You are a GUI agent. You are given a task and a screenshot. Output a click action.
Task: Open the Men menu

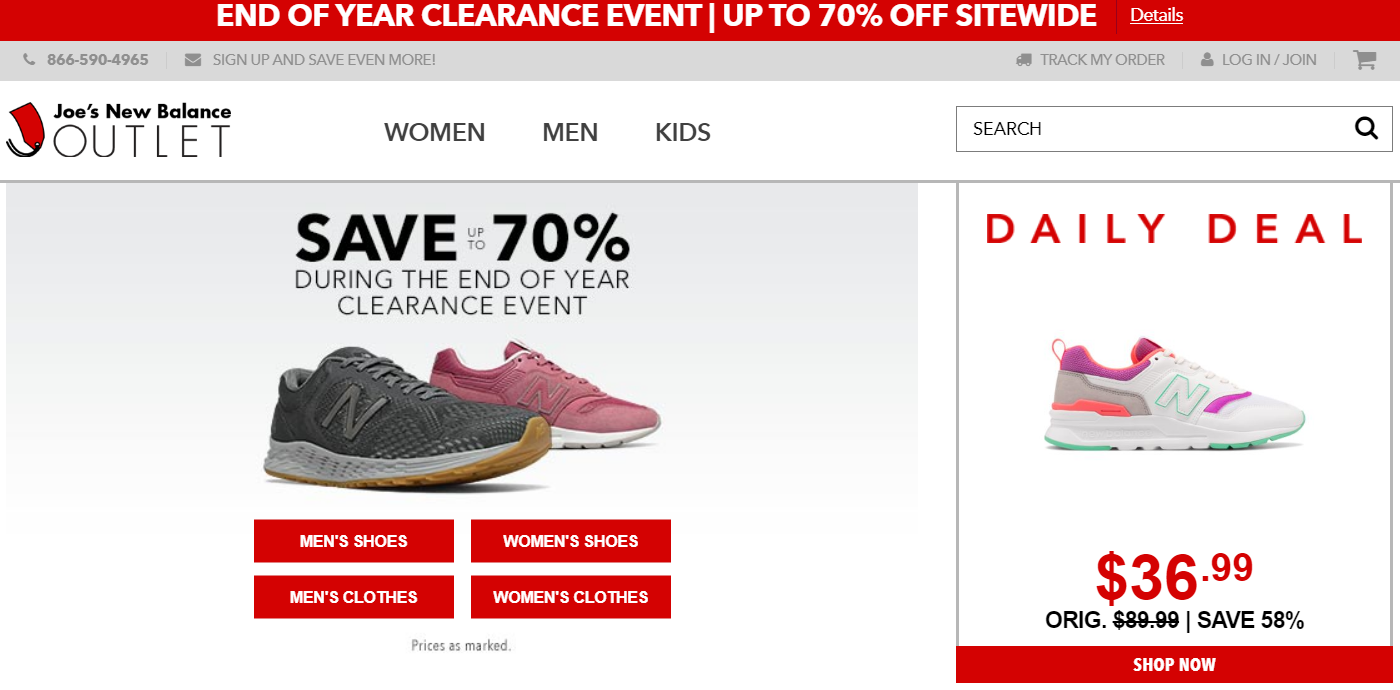570,132
